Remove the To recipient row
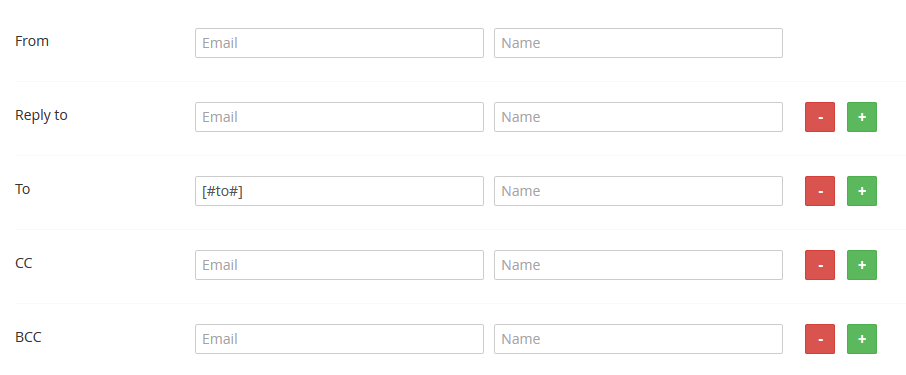 pyautogui.click(x=819, y=191)
